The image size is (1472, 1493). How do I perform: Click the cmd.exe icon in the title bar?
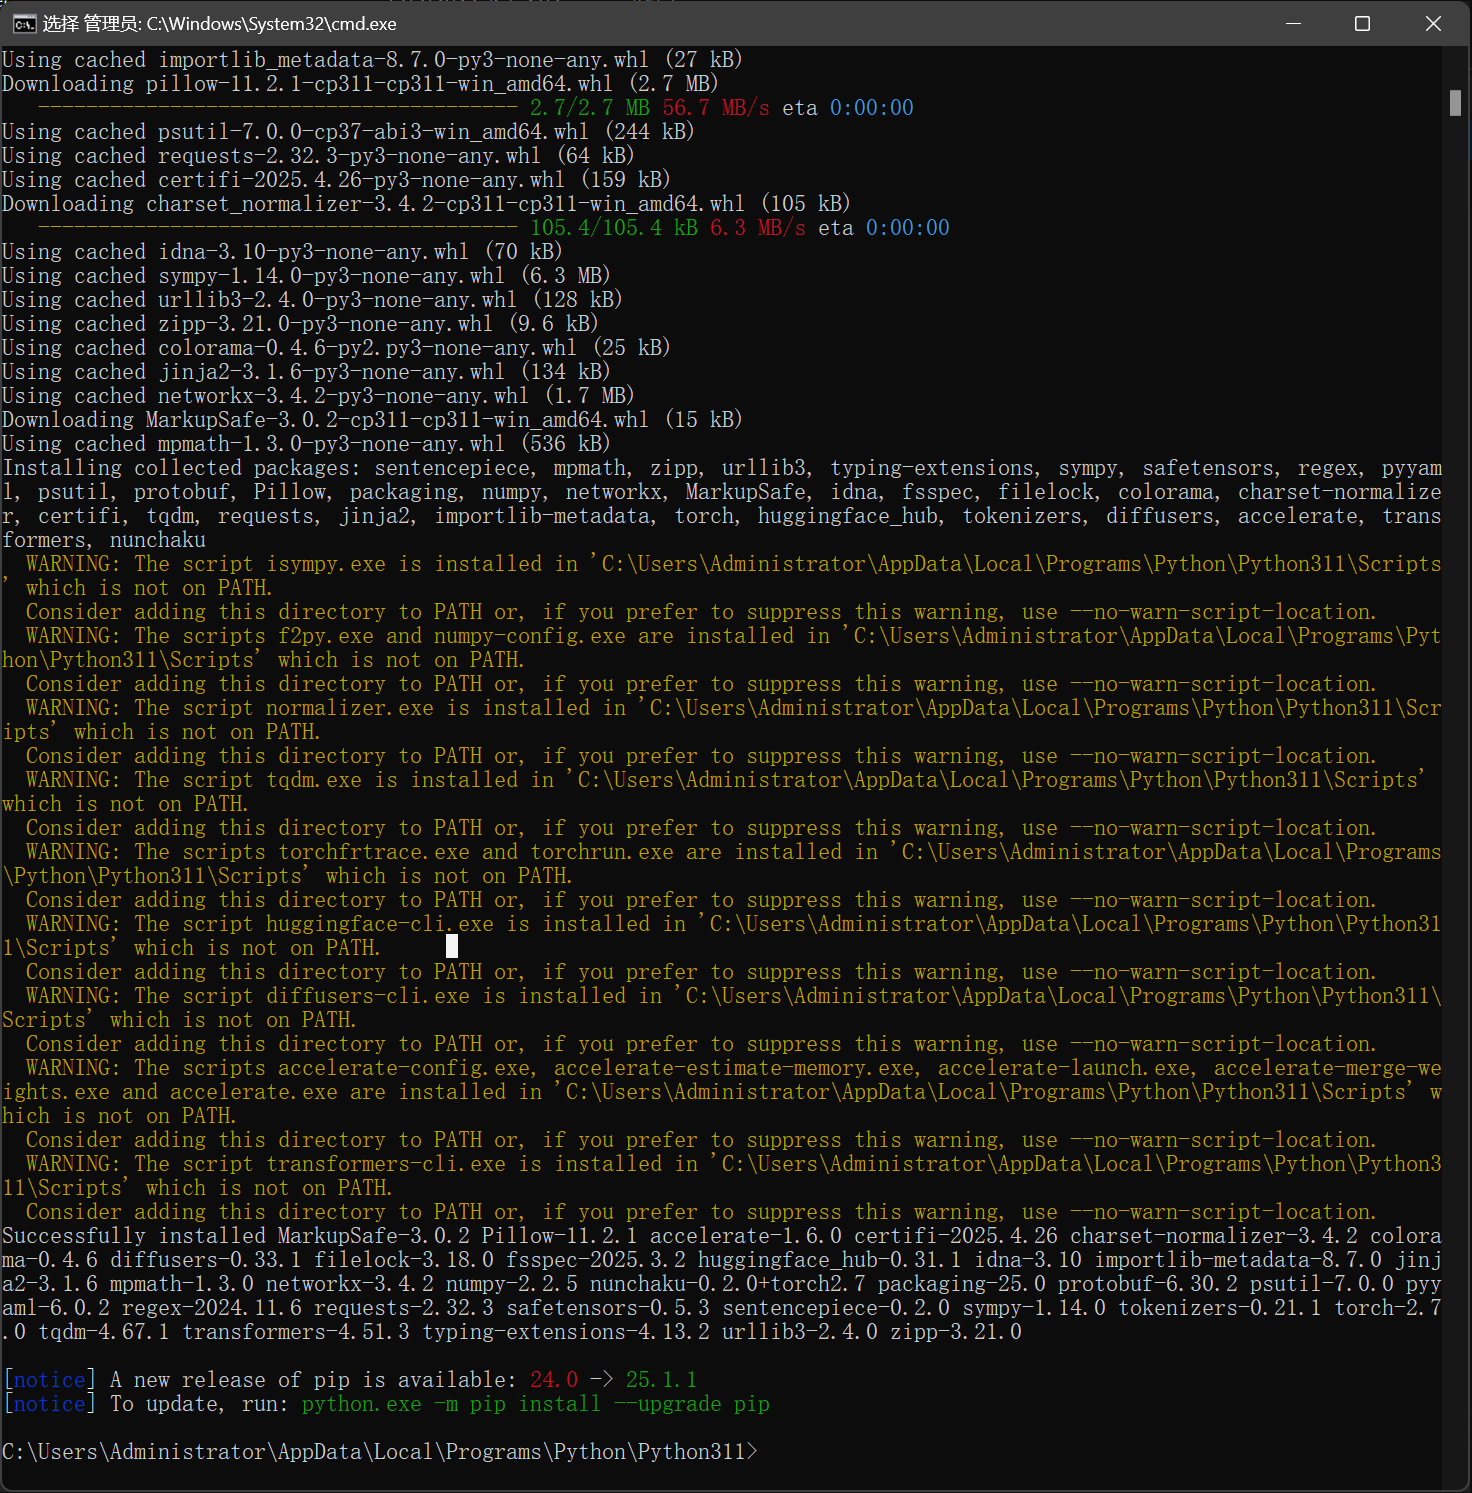click(24, 24)
